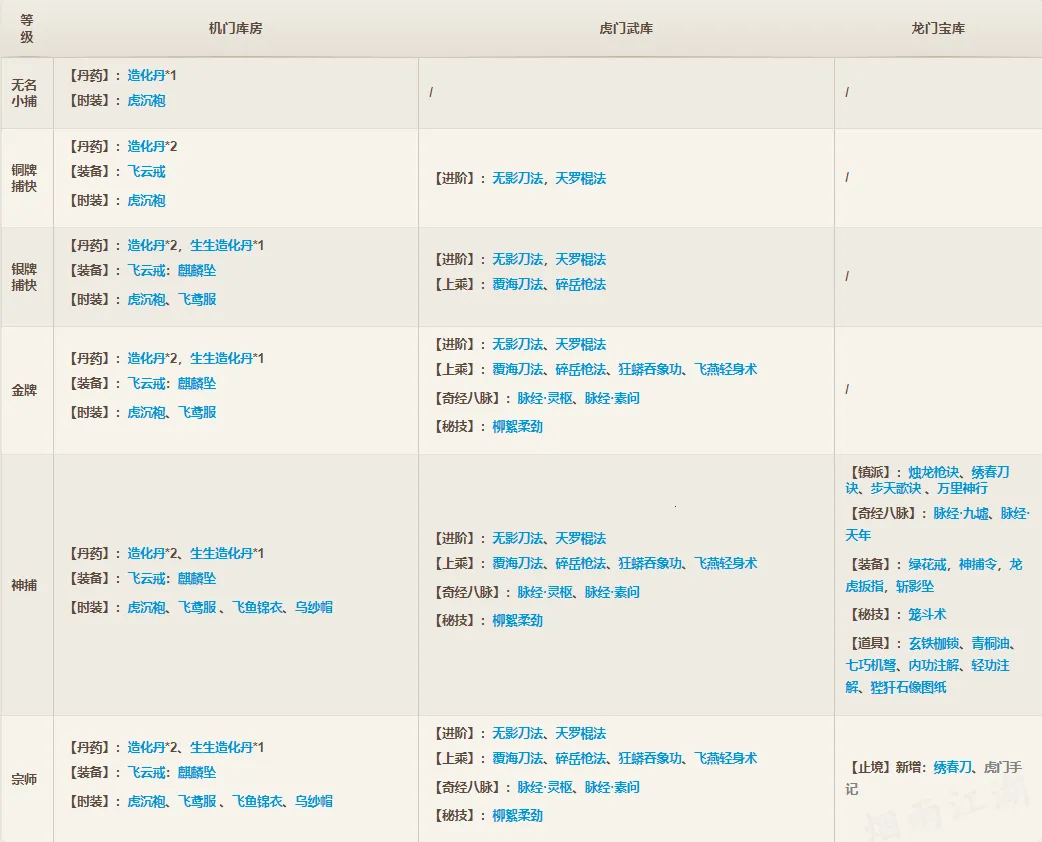The image size is (1042, 842).
Task: Open 天罗棍法 link in the 铜牌捕快 row
Action: pyautogui.click(x=581, y=179)
